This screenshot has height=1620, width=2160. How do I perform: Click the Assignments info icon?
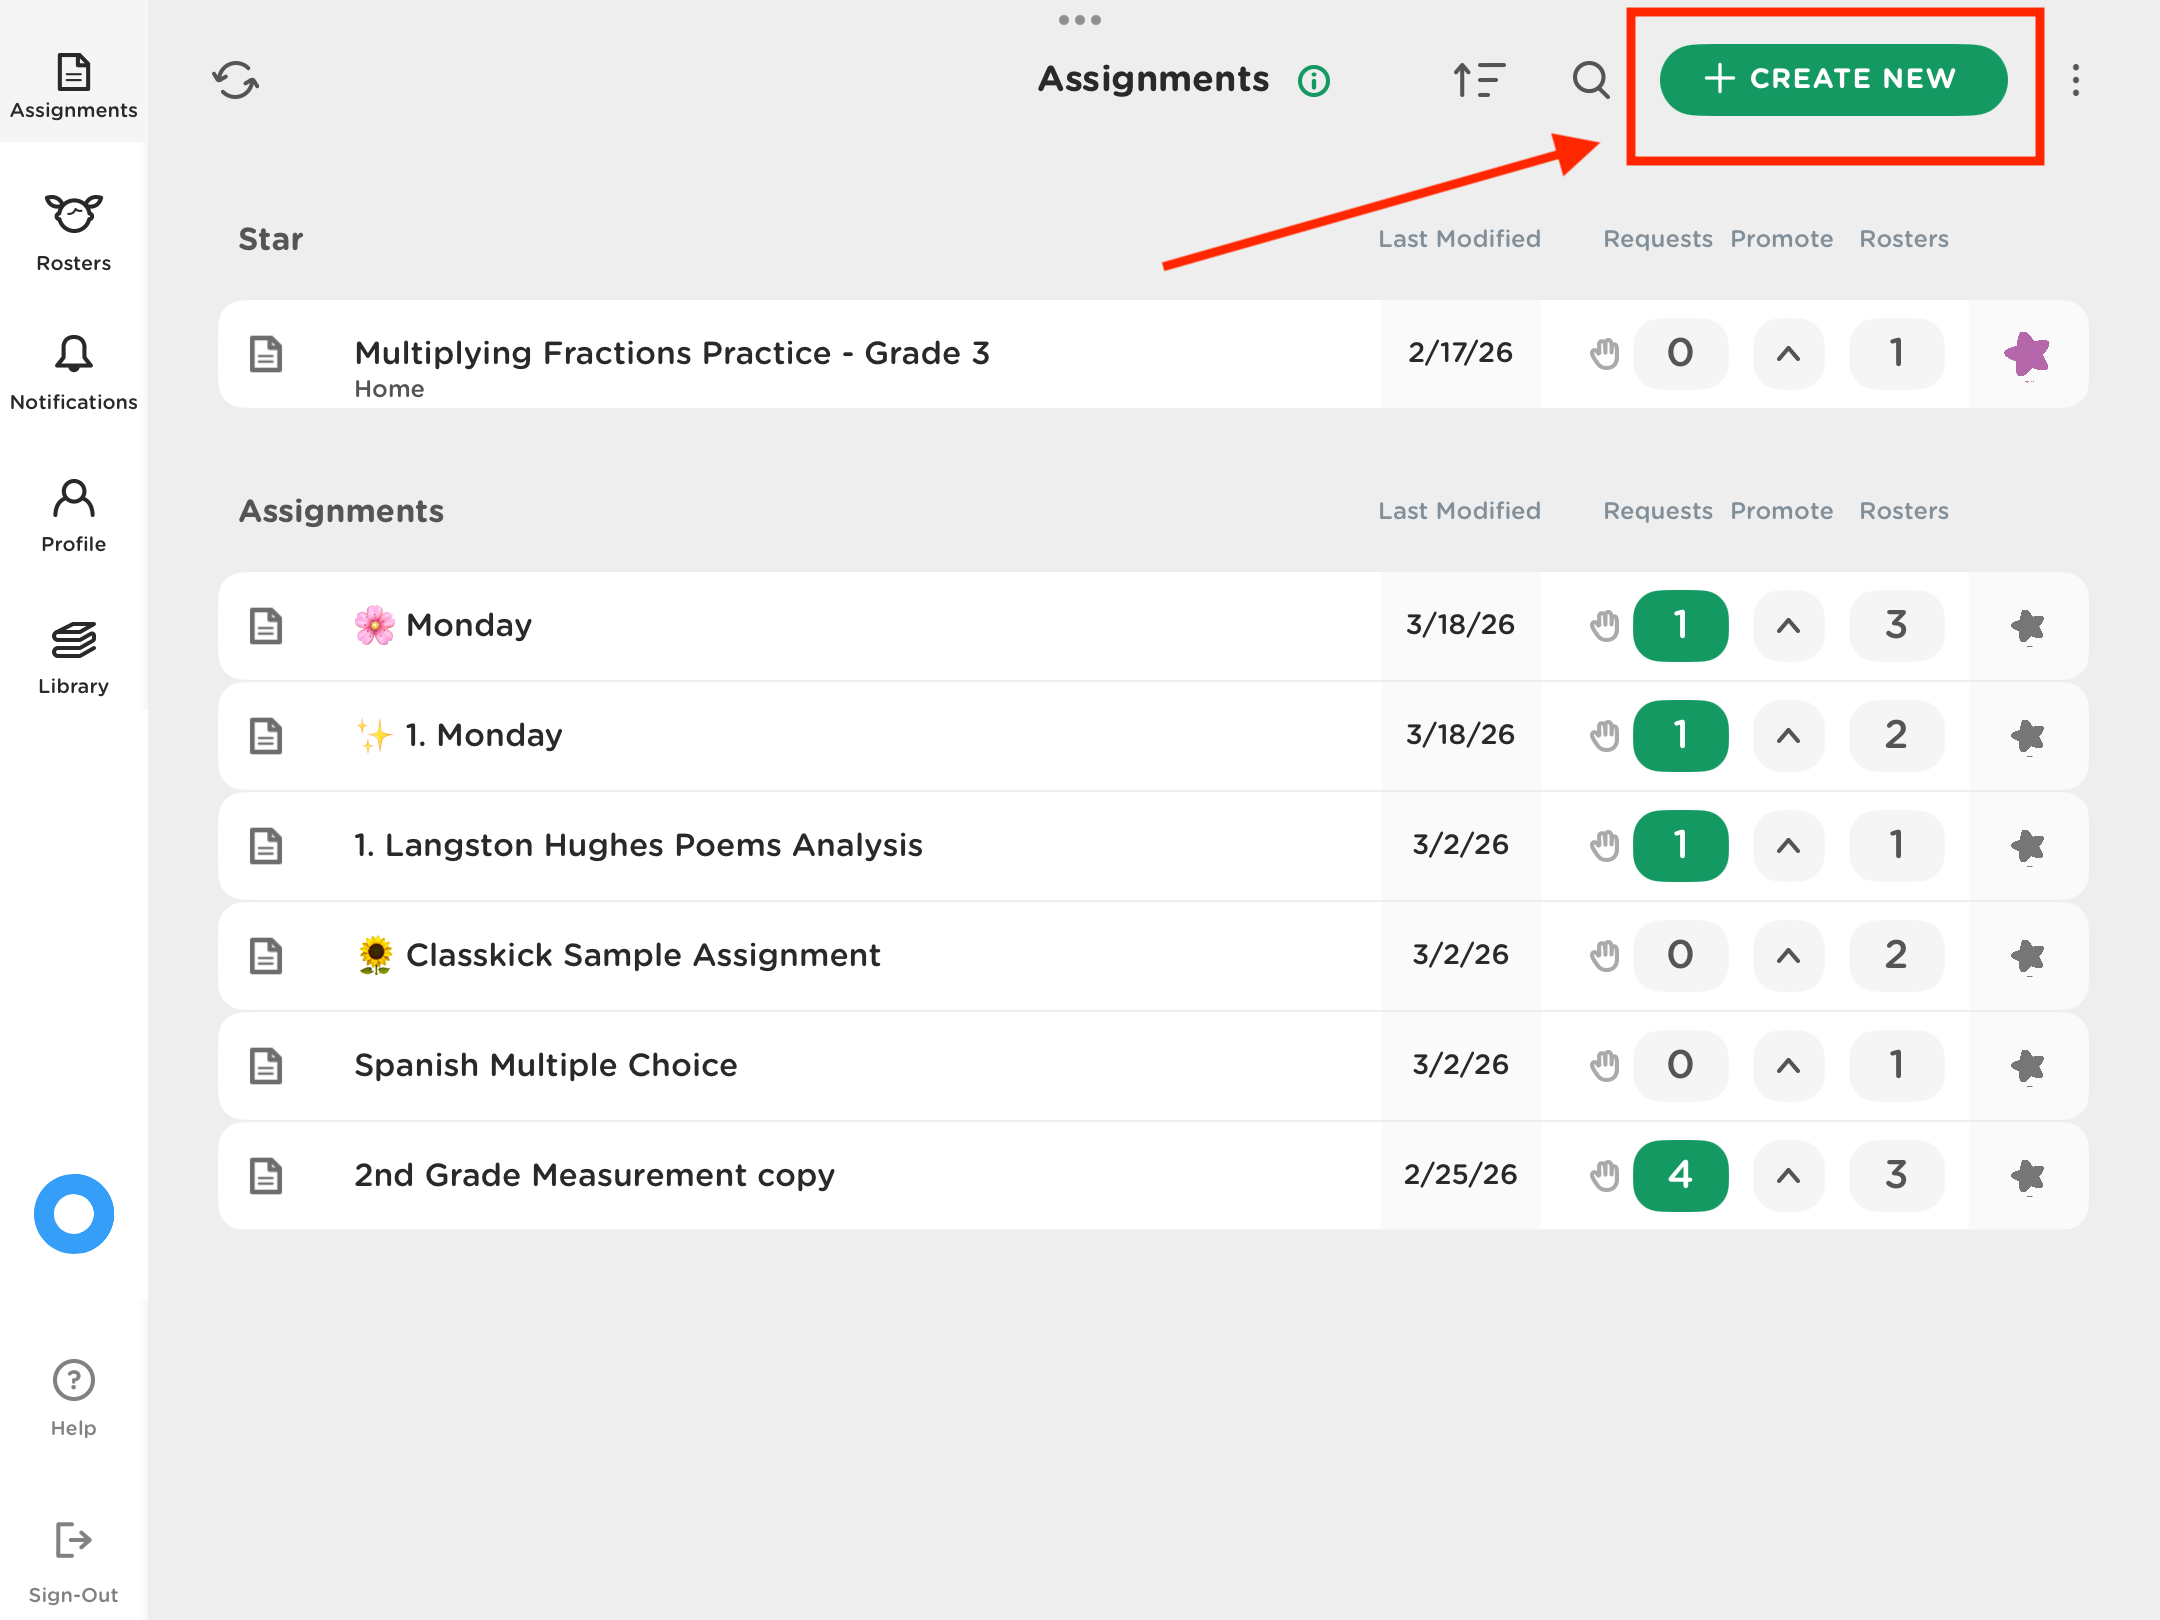click(x=1314, y=80)
